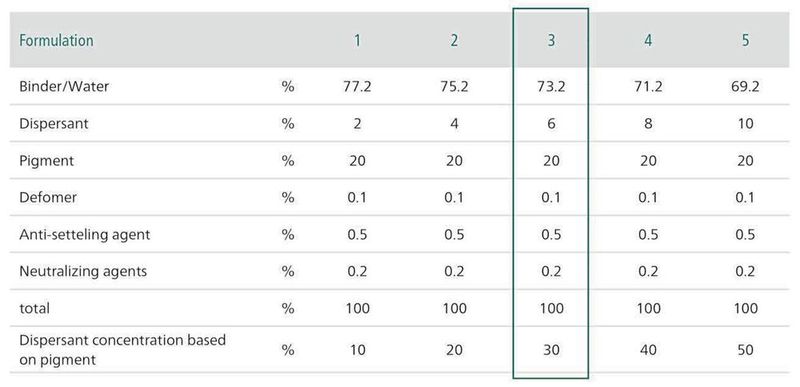Select the Pigment row label
The image size is (800, 387).
click(46, 161)
